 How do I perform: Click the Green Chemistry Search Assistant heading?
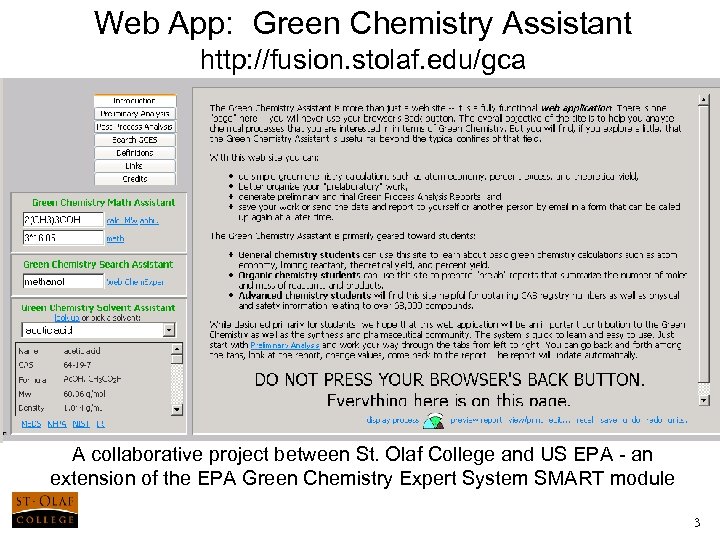[x=98, y=264]
